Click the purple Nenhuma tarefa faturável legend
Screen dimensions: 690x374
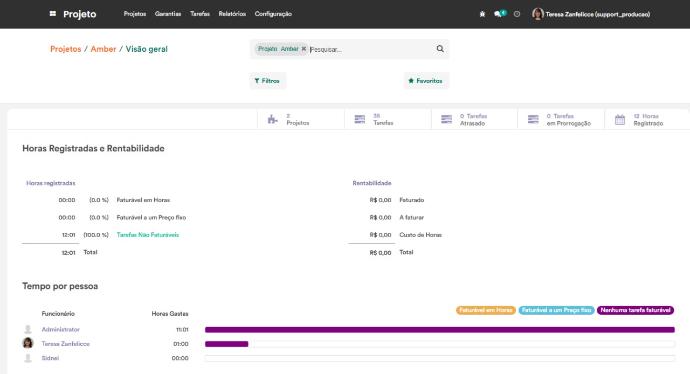(x=635, y=310)
